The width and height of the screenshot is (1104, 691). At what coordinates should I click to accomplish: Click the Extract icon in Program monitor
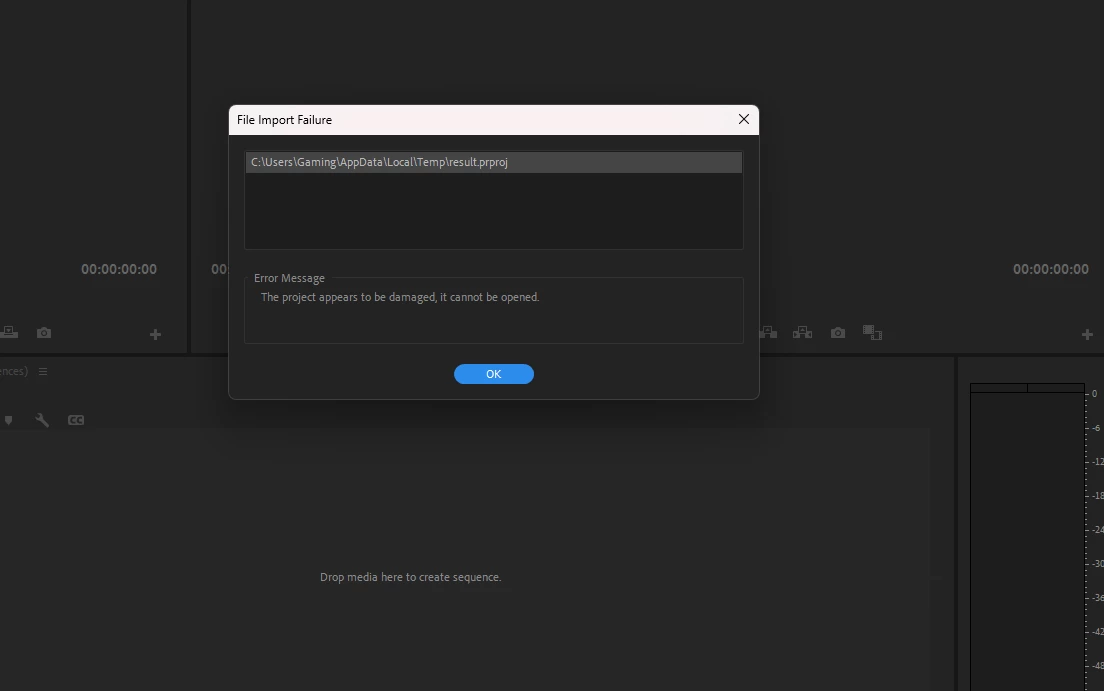[x=803, y=332]
